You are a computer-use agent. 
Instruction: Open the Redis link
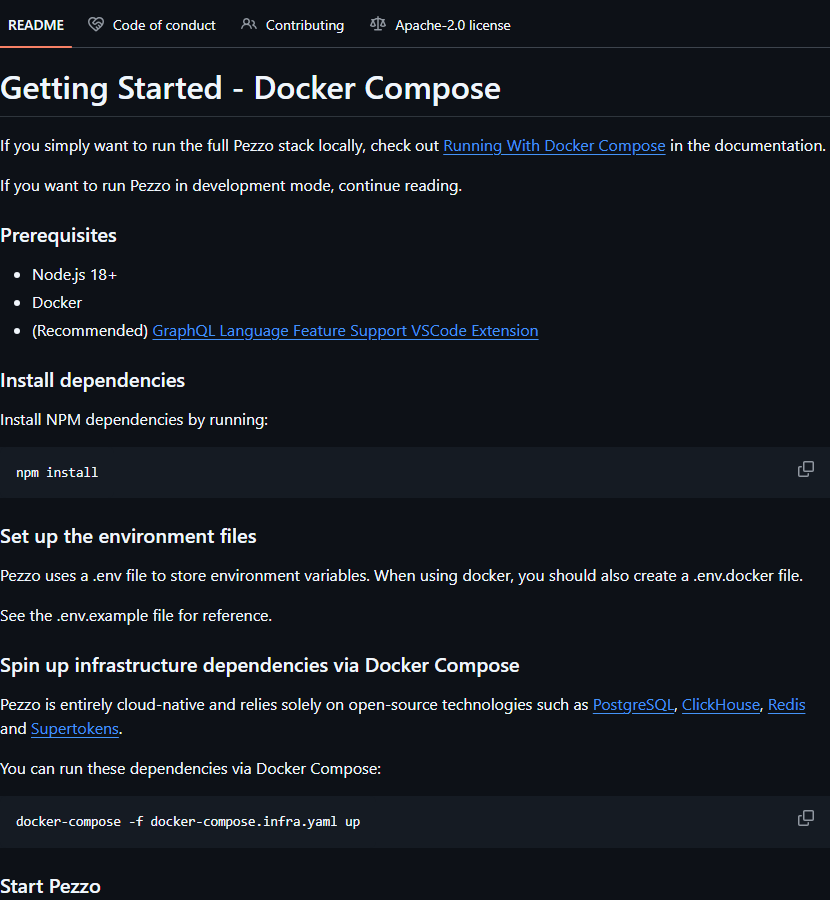click(x=786, y=705)
